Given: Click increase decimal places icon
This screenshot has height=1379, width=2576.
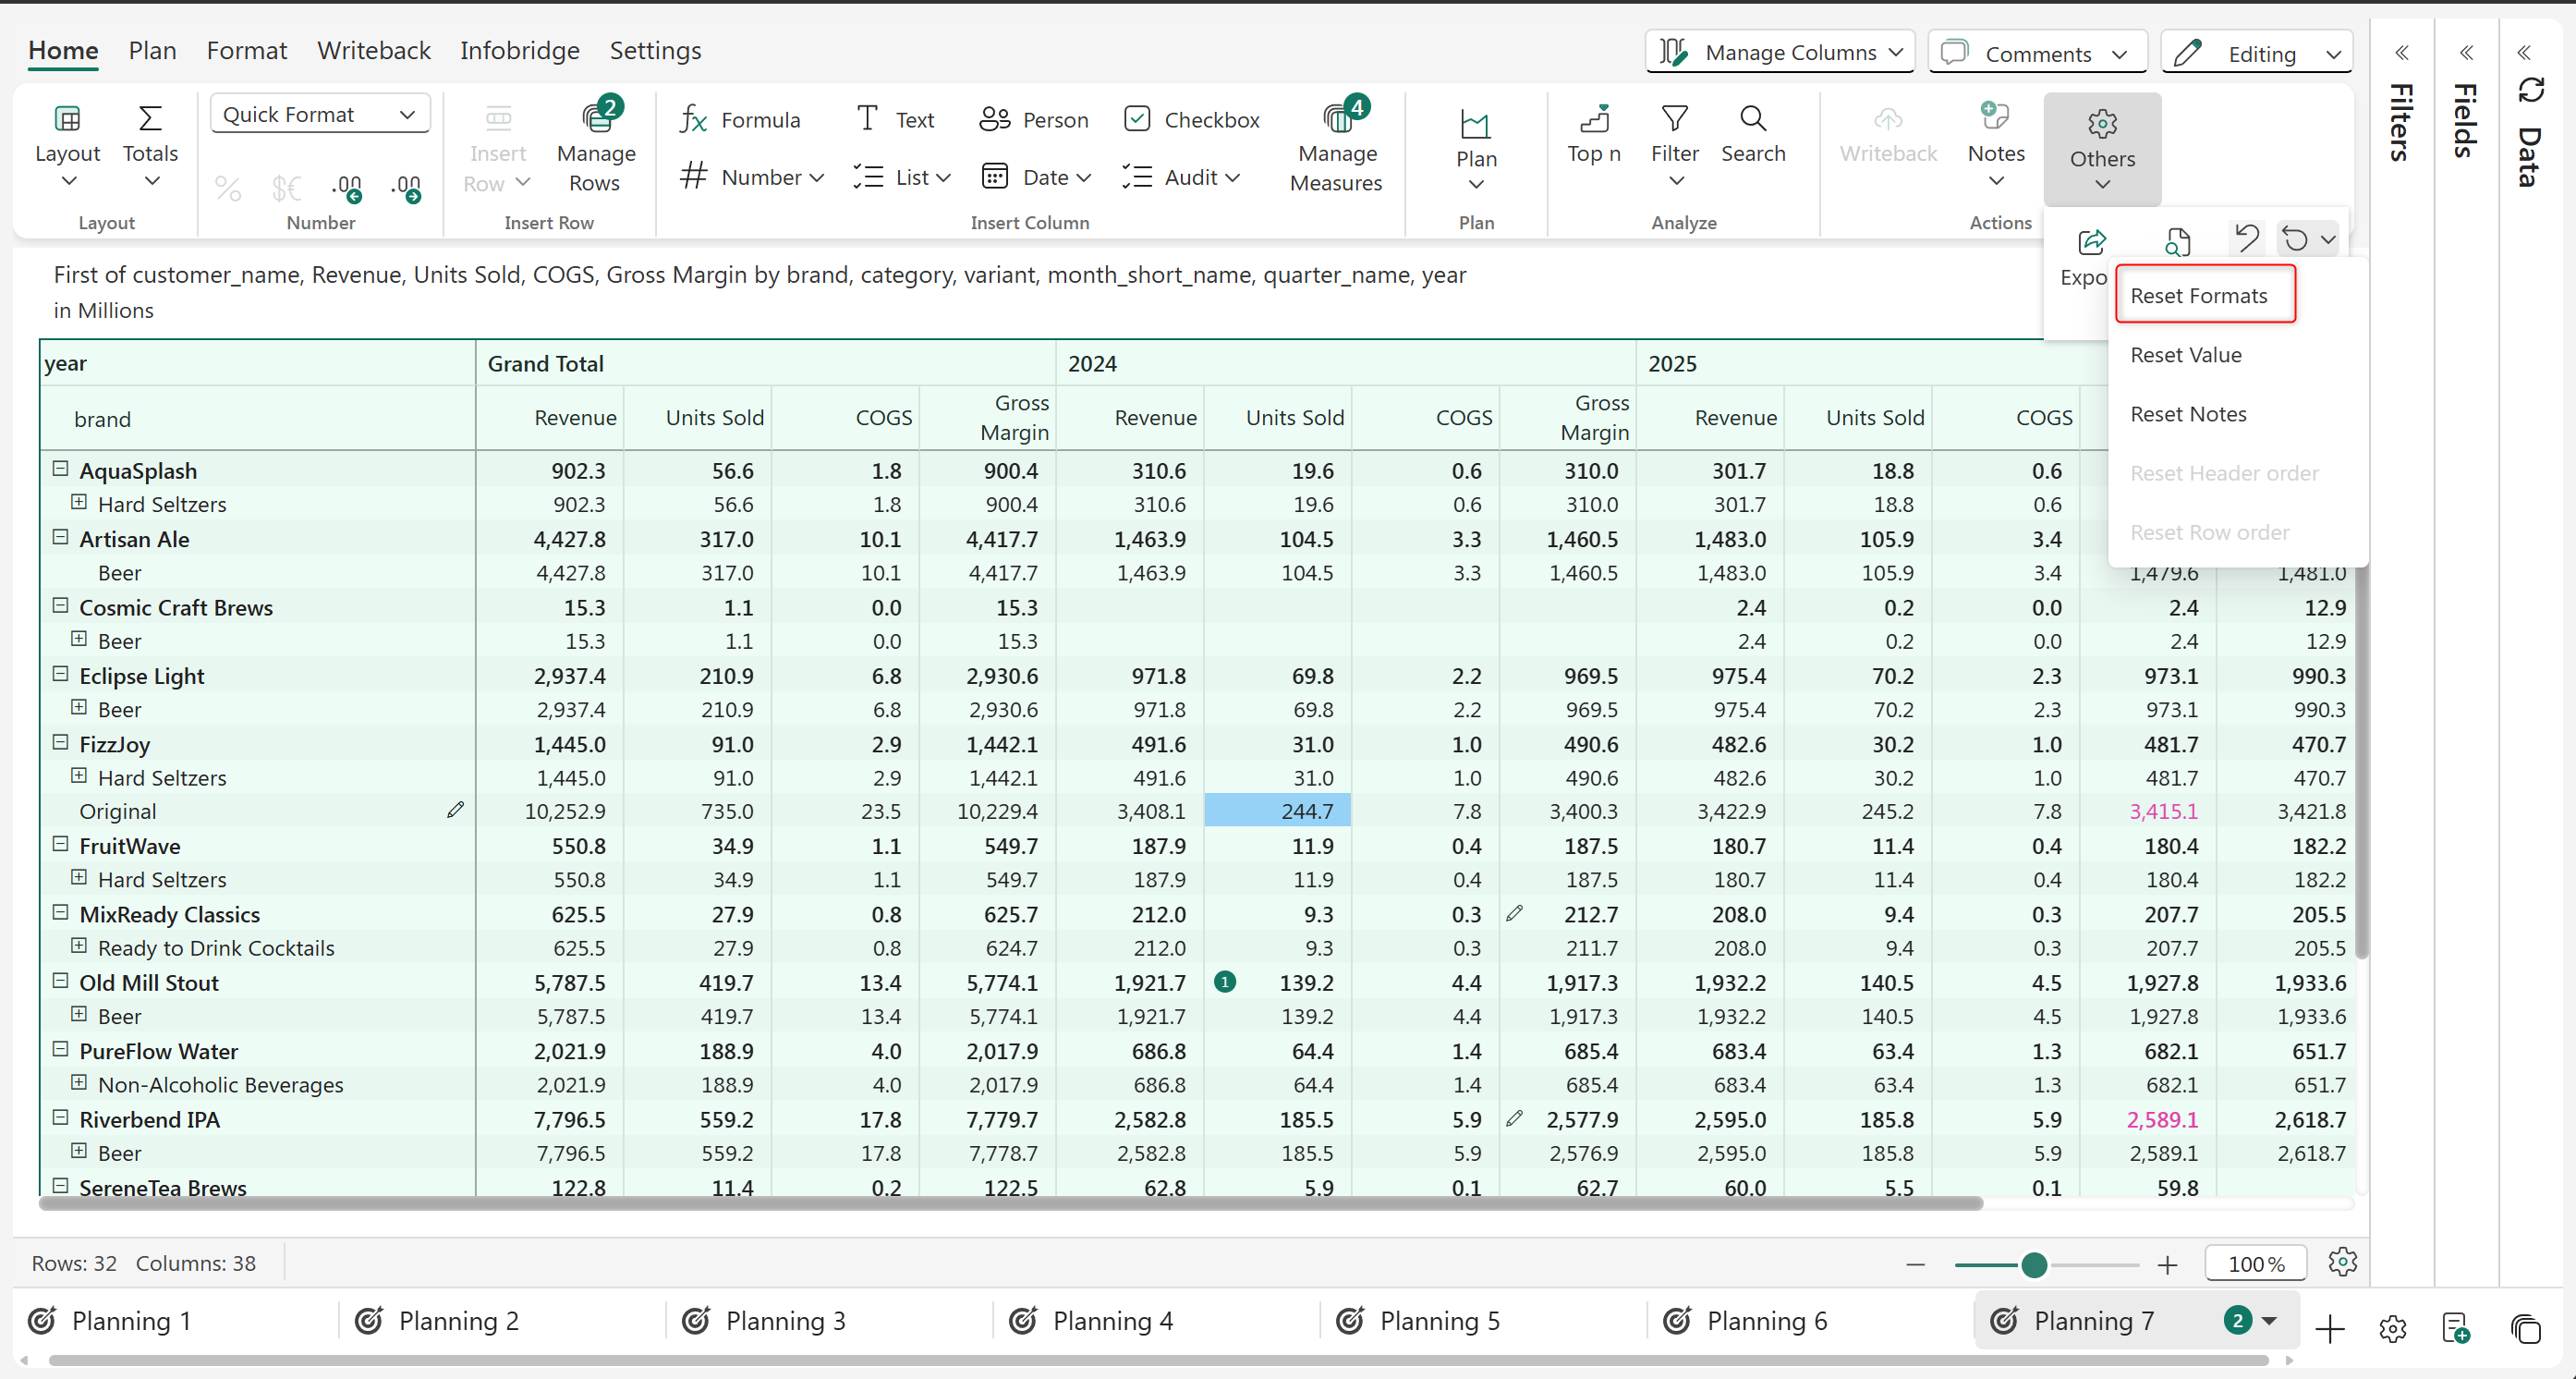Looking at the screenshot, I should pos(407,187).
